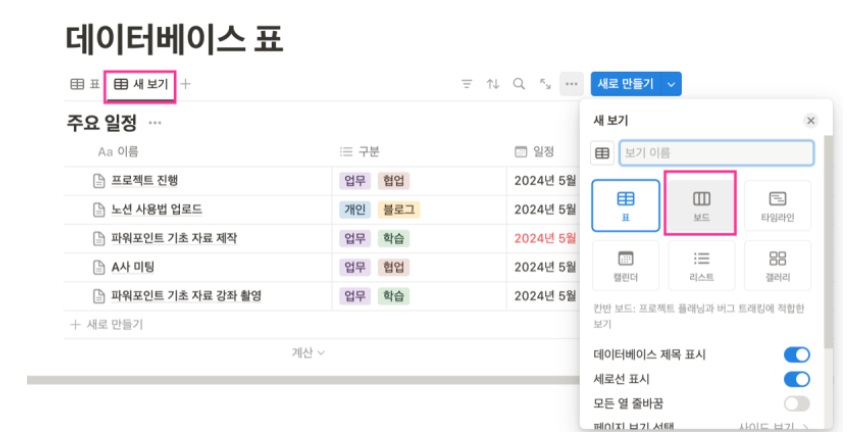
Task: Click 학습 tag in 자료 제작 row
Action: pos(394,239)
